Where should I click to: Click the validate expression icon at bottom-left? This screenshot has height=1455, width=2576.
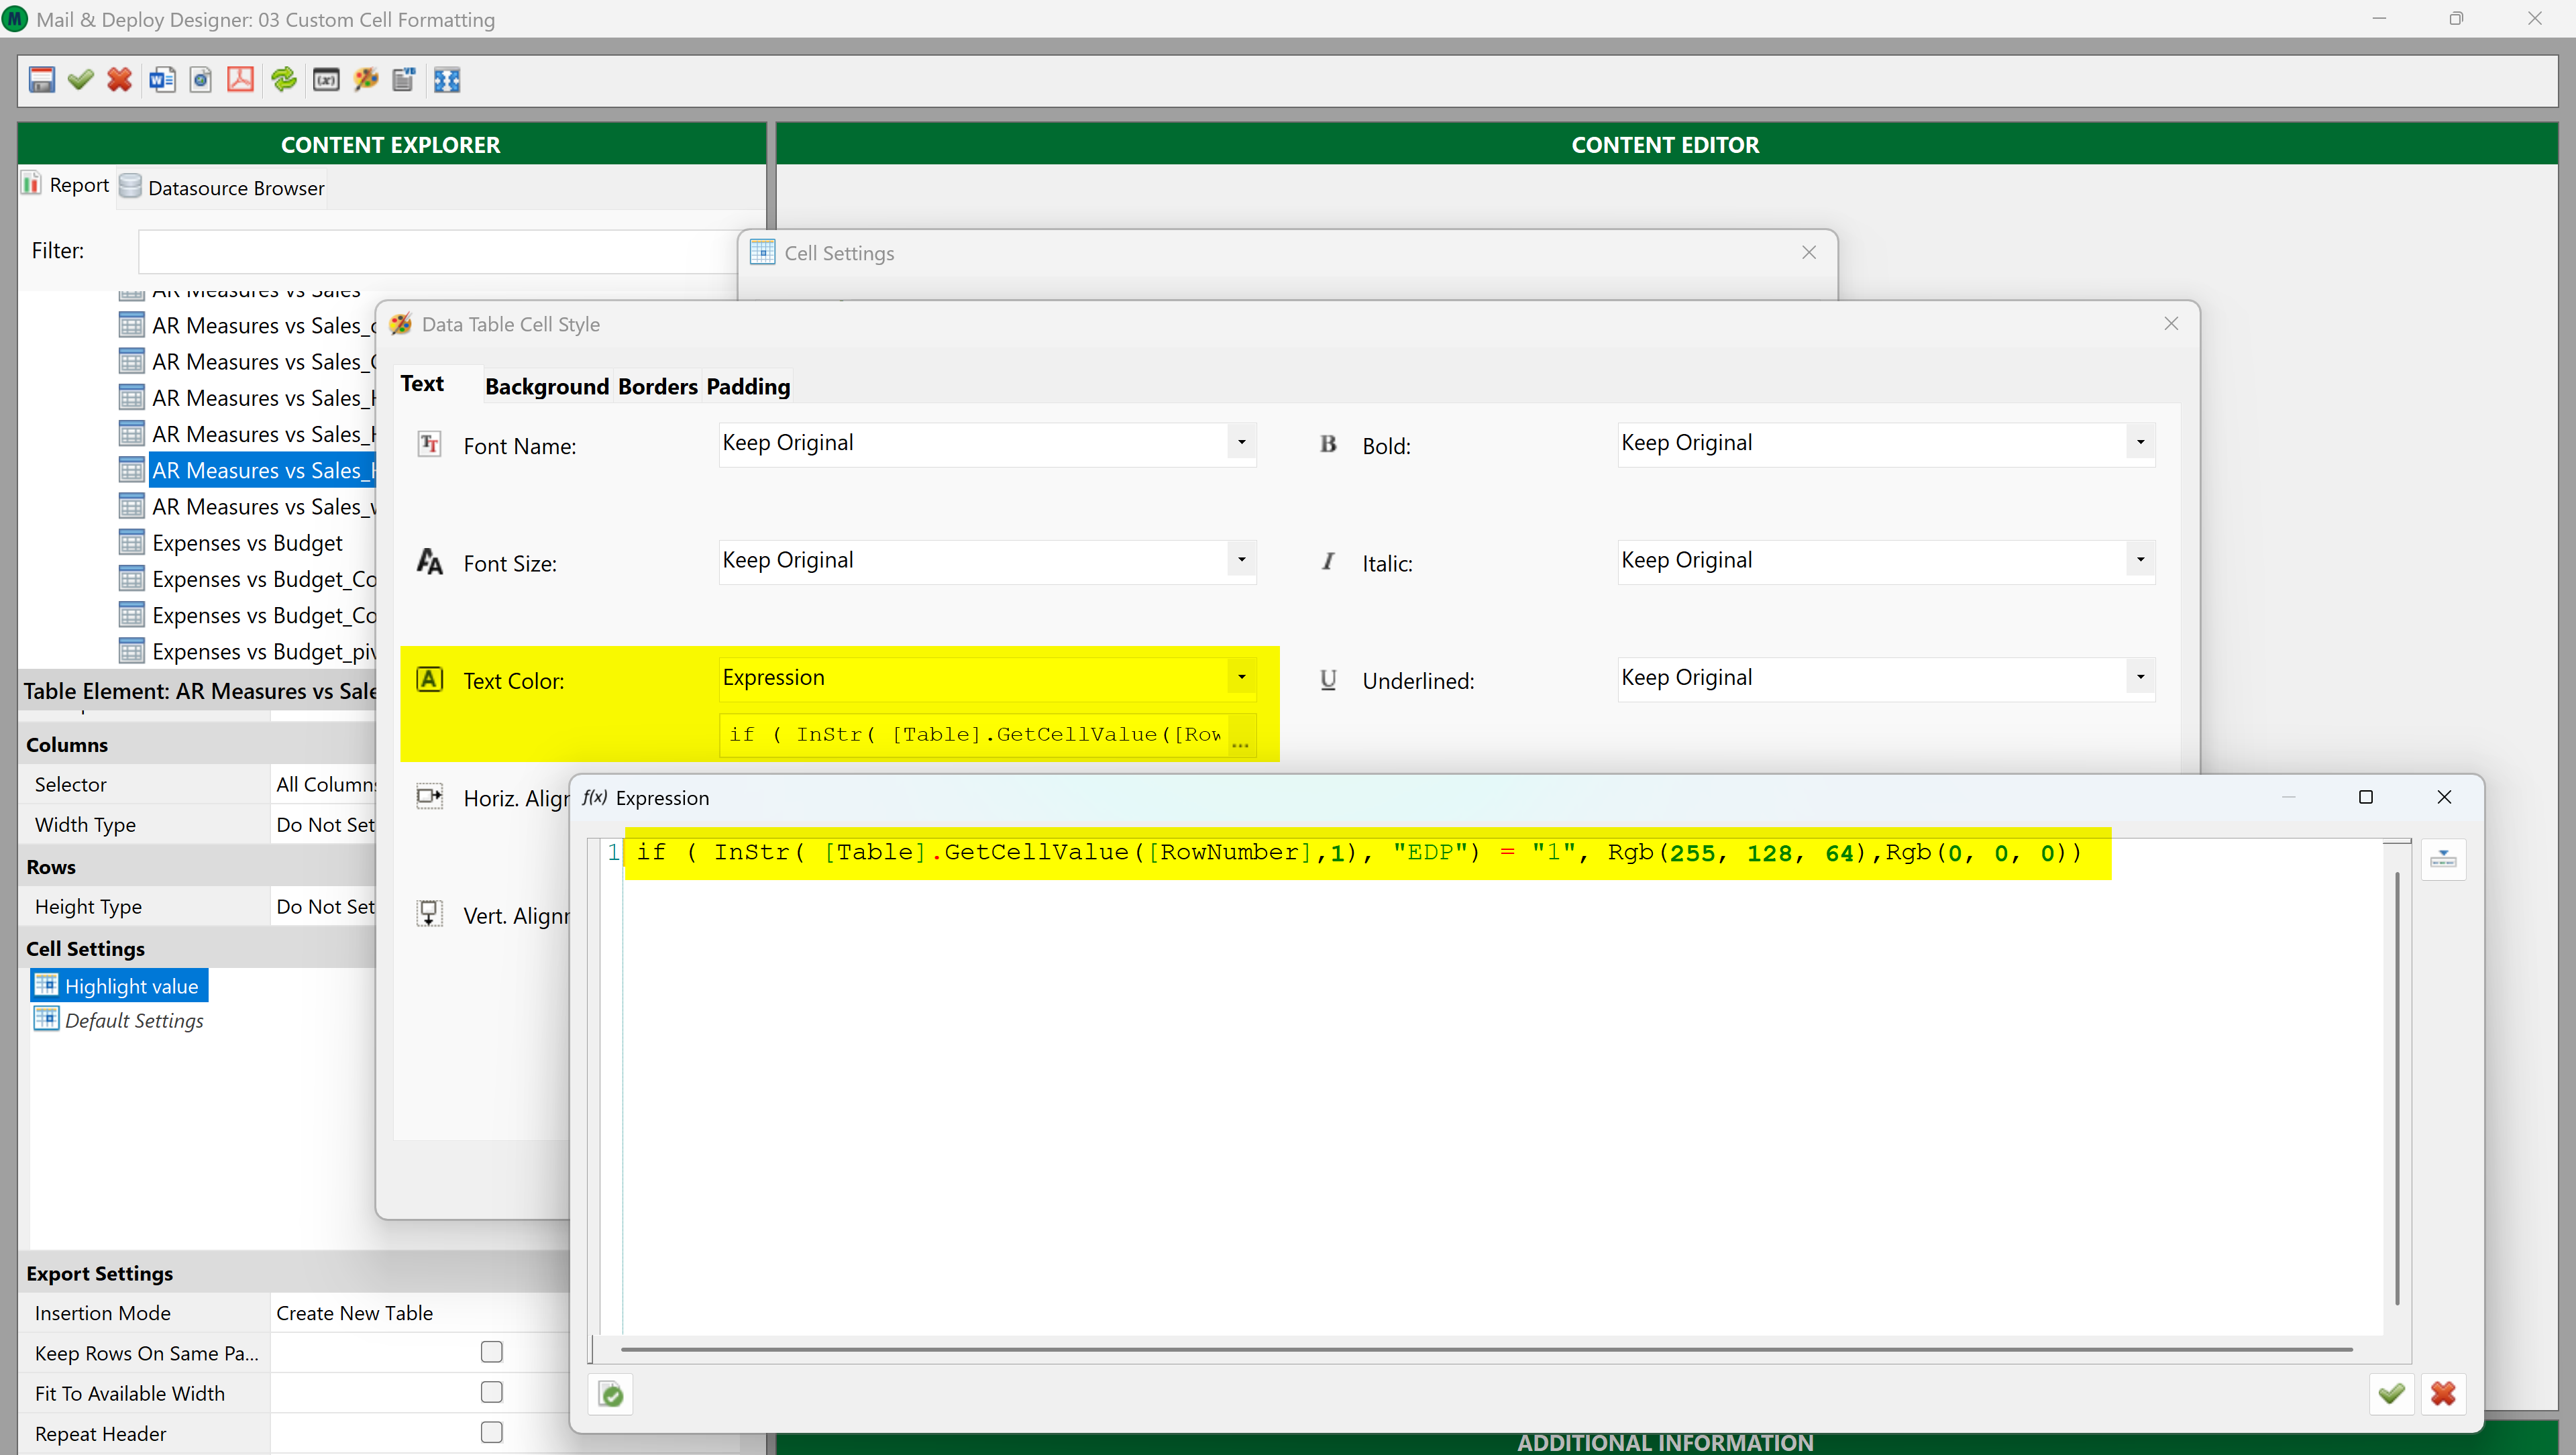click(611, 1394)
